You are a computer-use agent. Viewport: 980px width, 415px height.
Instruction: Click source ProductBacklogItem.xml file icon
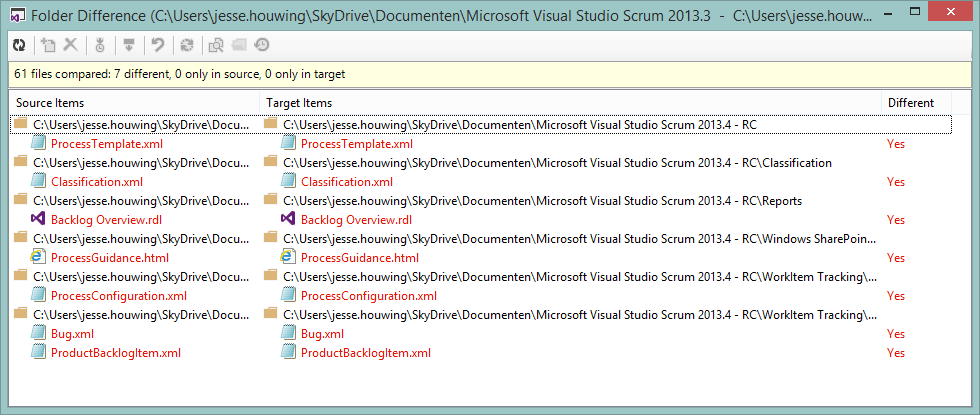(x=39, y=352)
